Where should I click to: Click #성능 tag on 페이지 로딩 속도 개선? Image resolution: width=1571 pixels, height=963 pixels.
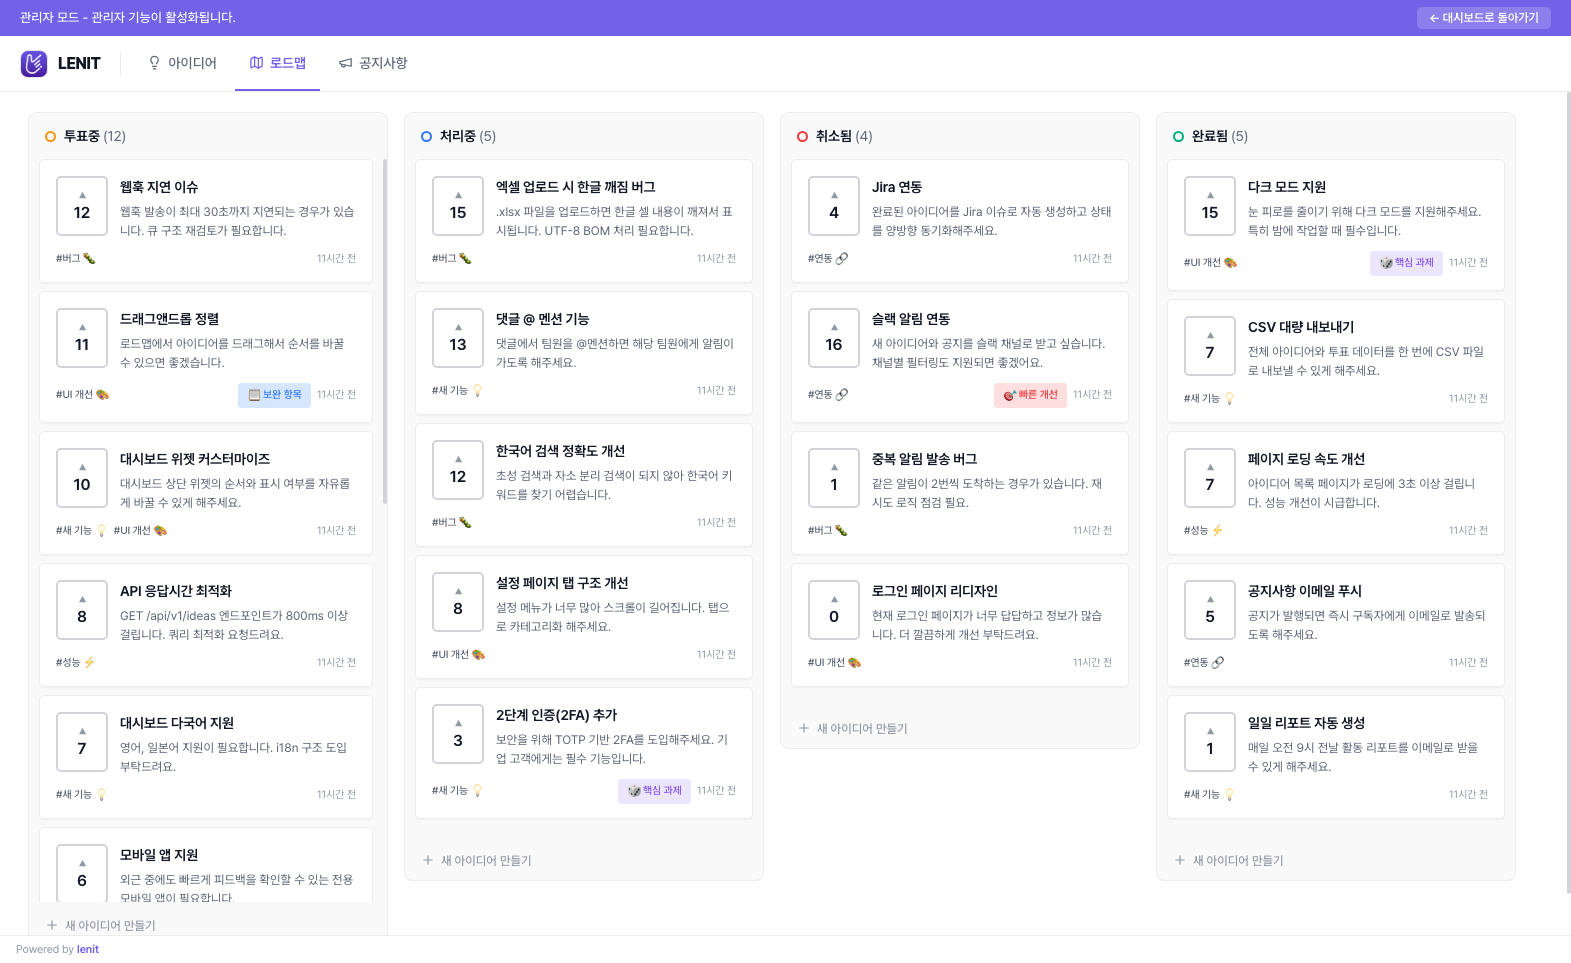[1204, 530]
